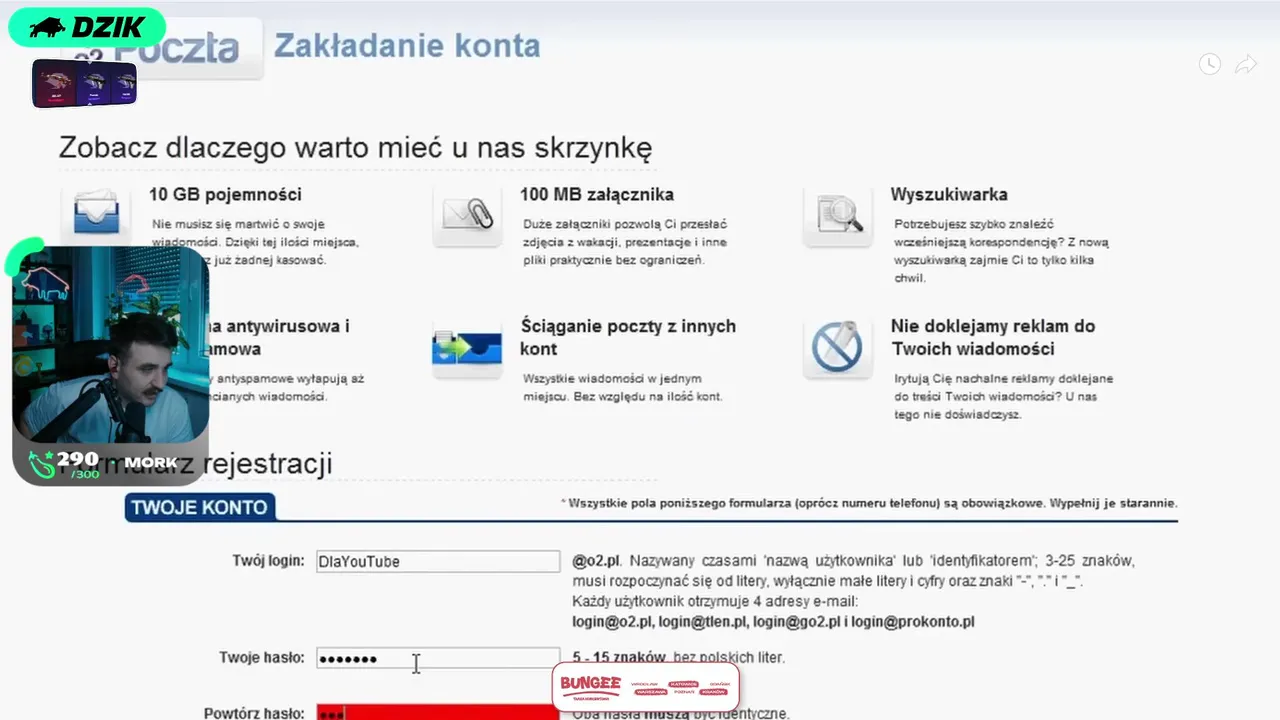Click the DZIK channel logo badge
The image size is (1280, 720).
point(87,27)
